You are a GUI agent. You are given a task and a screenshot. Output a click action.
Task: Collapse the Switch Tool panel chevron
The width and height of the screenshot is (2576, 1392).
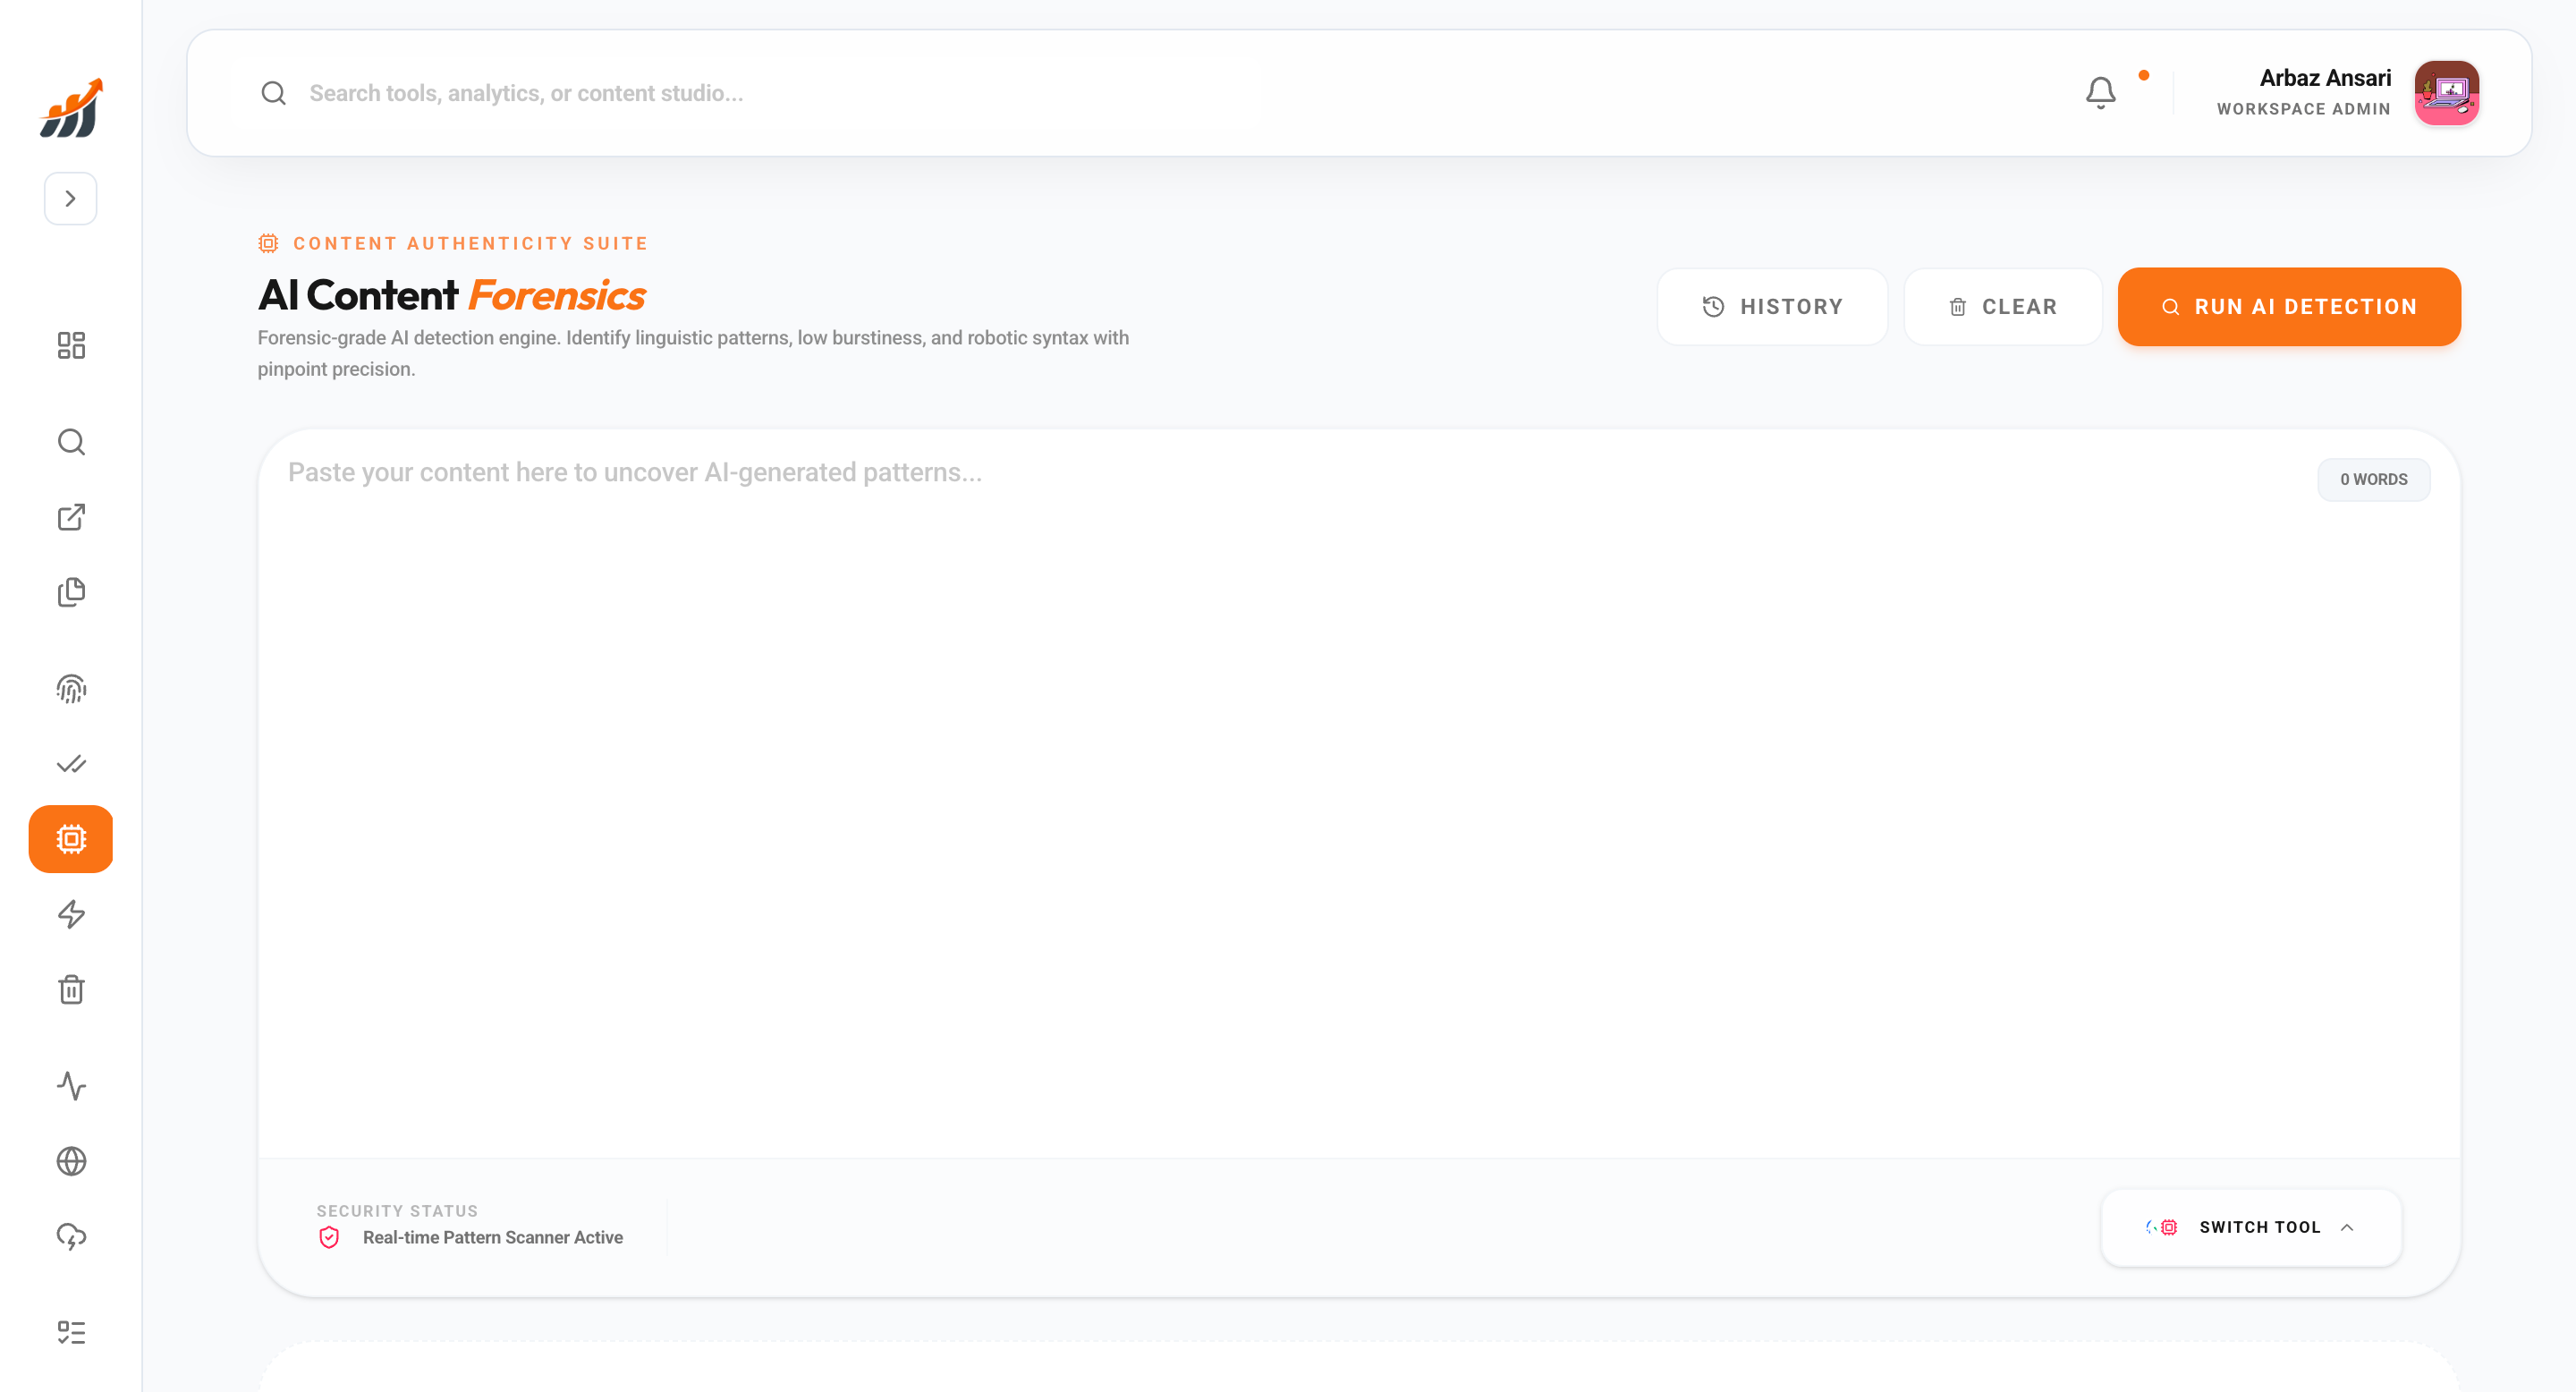pyautogui.click(x=2348, y=1227)
